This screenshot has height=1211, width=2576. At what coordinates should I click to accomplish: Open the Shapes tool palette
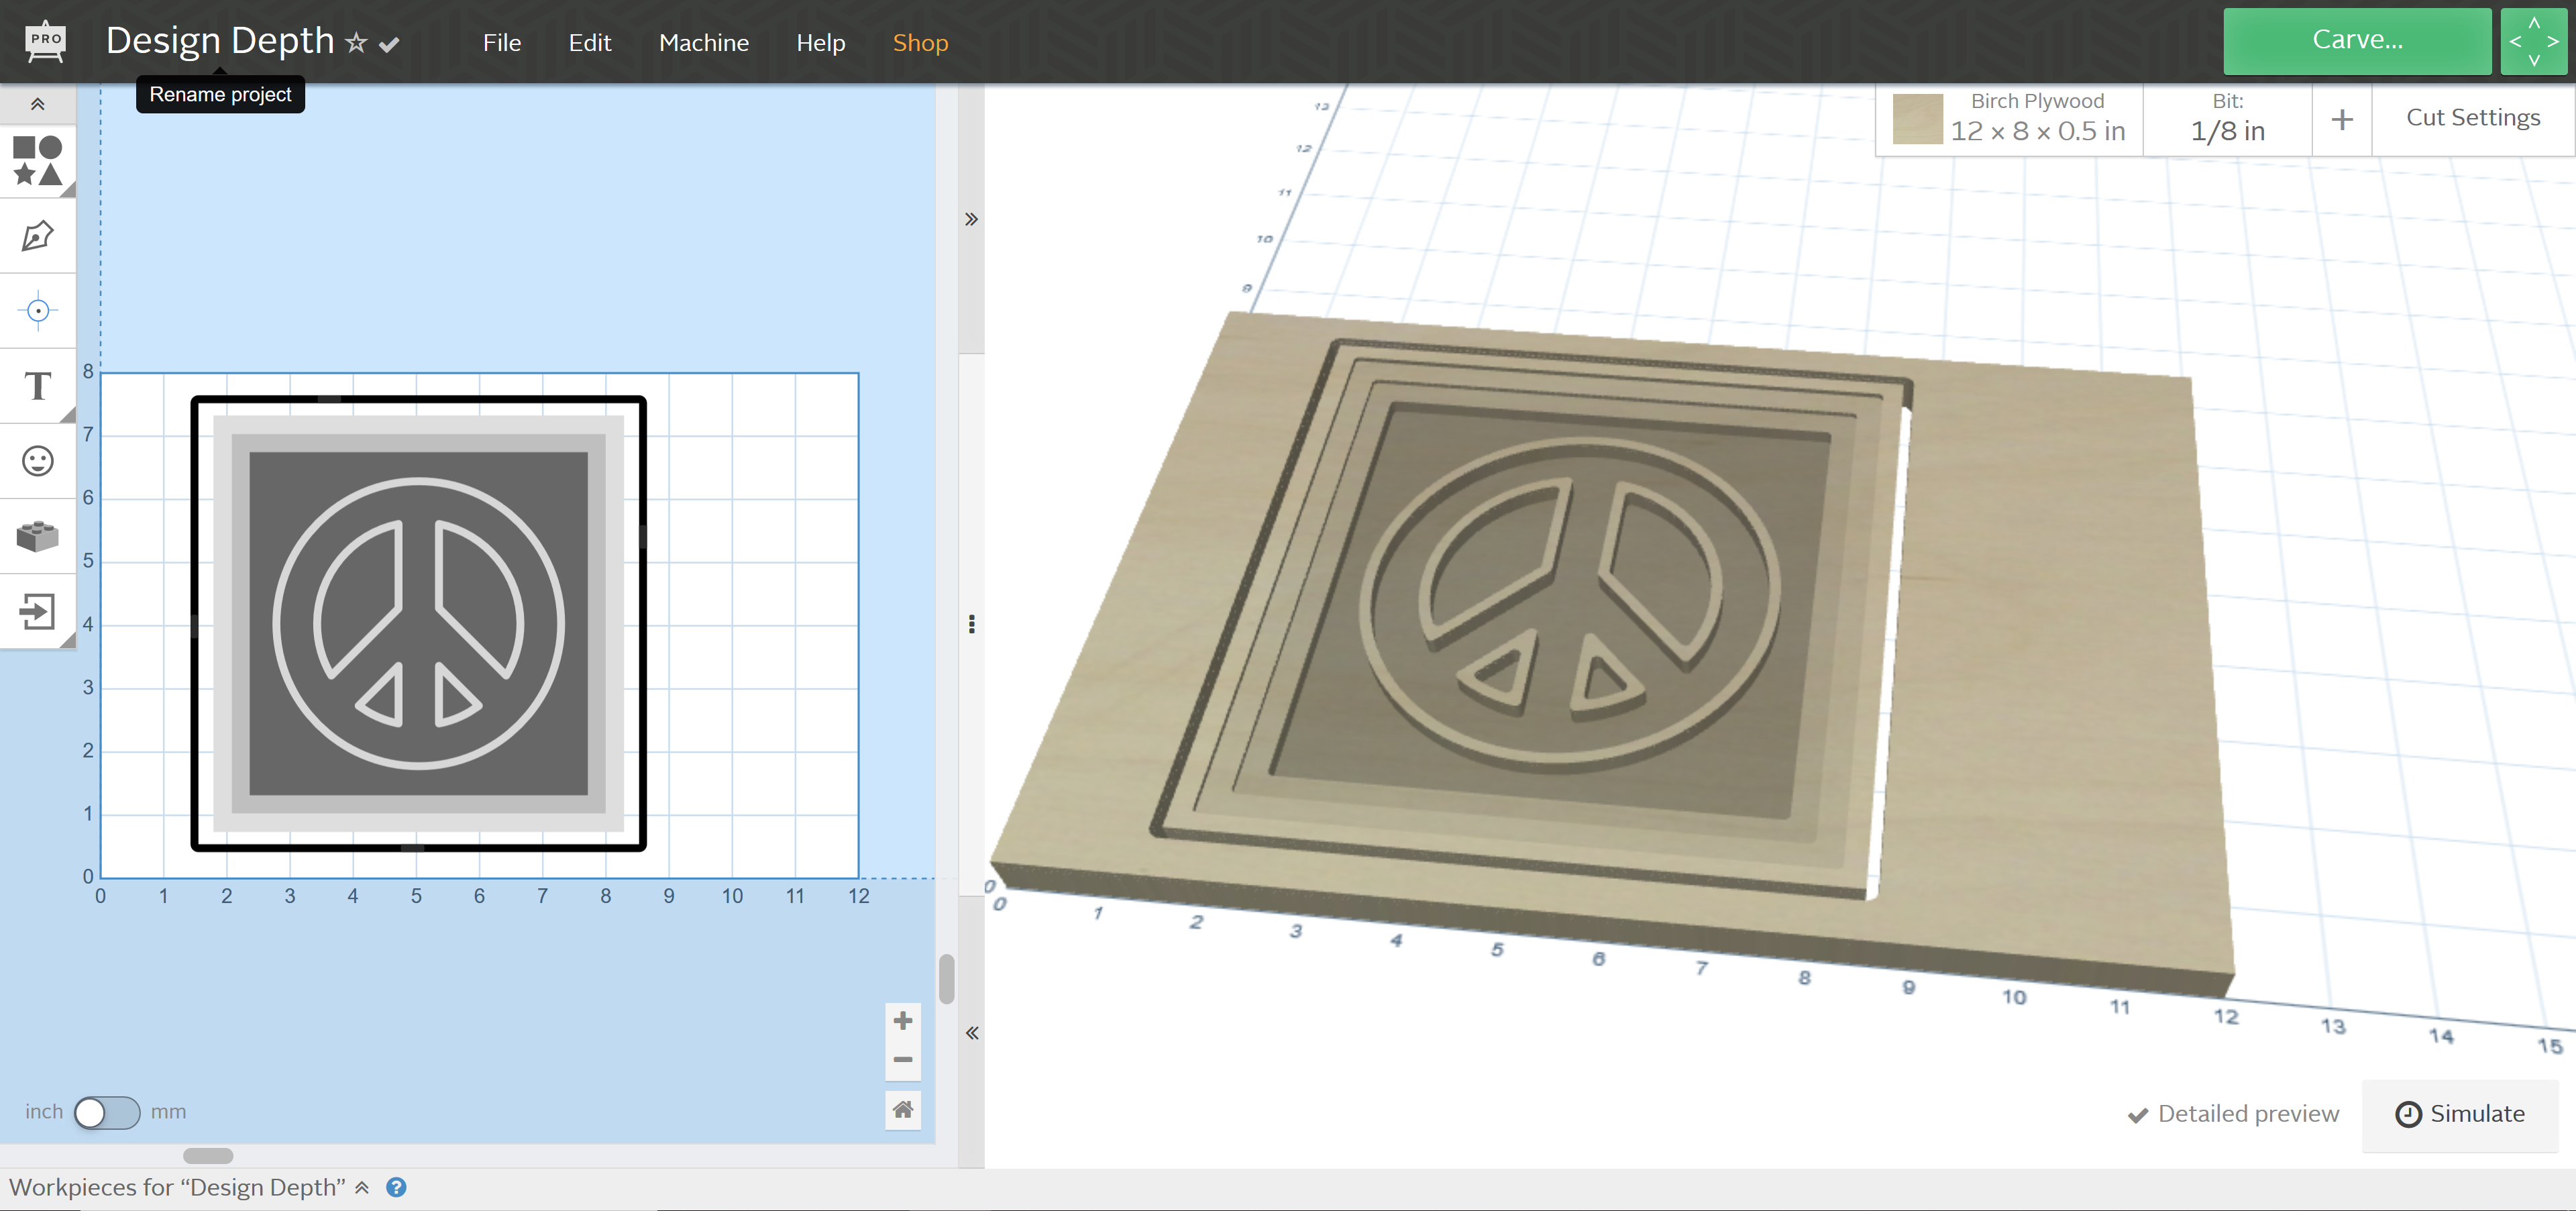click(37, 161)
